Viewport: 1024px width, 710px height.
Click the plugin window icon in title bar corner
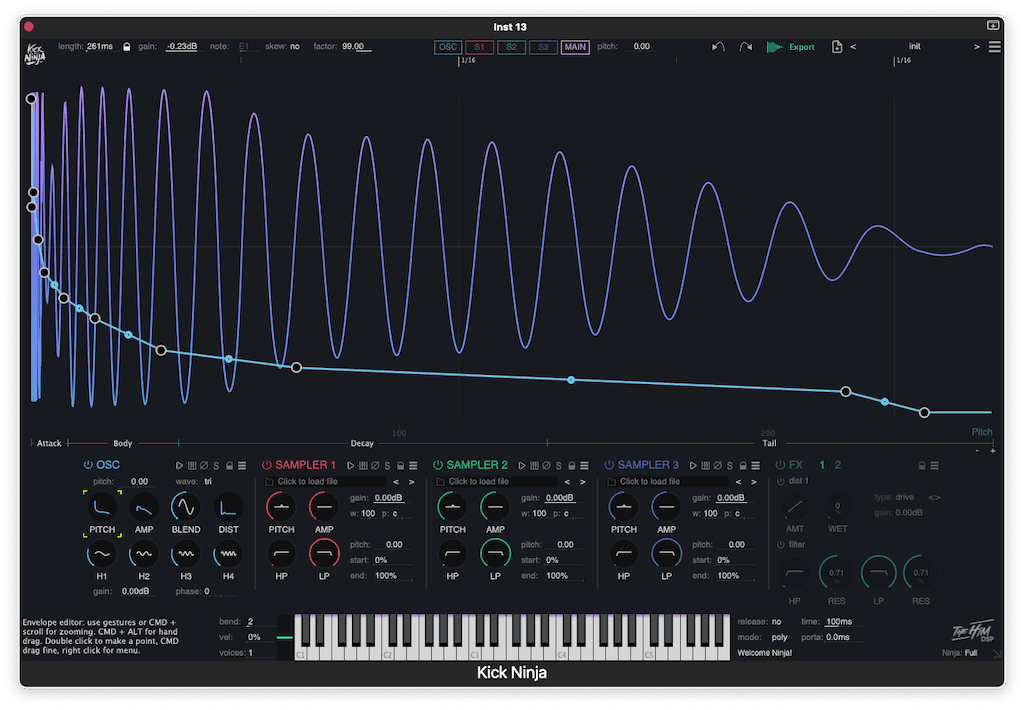(993, 25)
